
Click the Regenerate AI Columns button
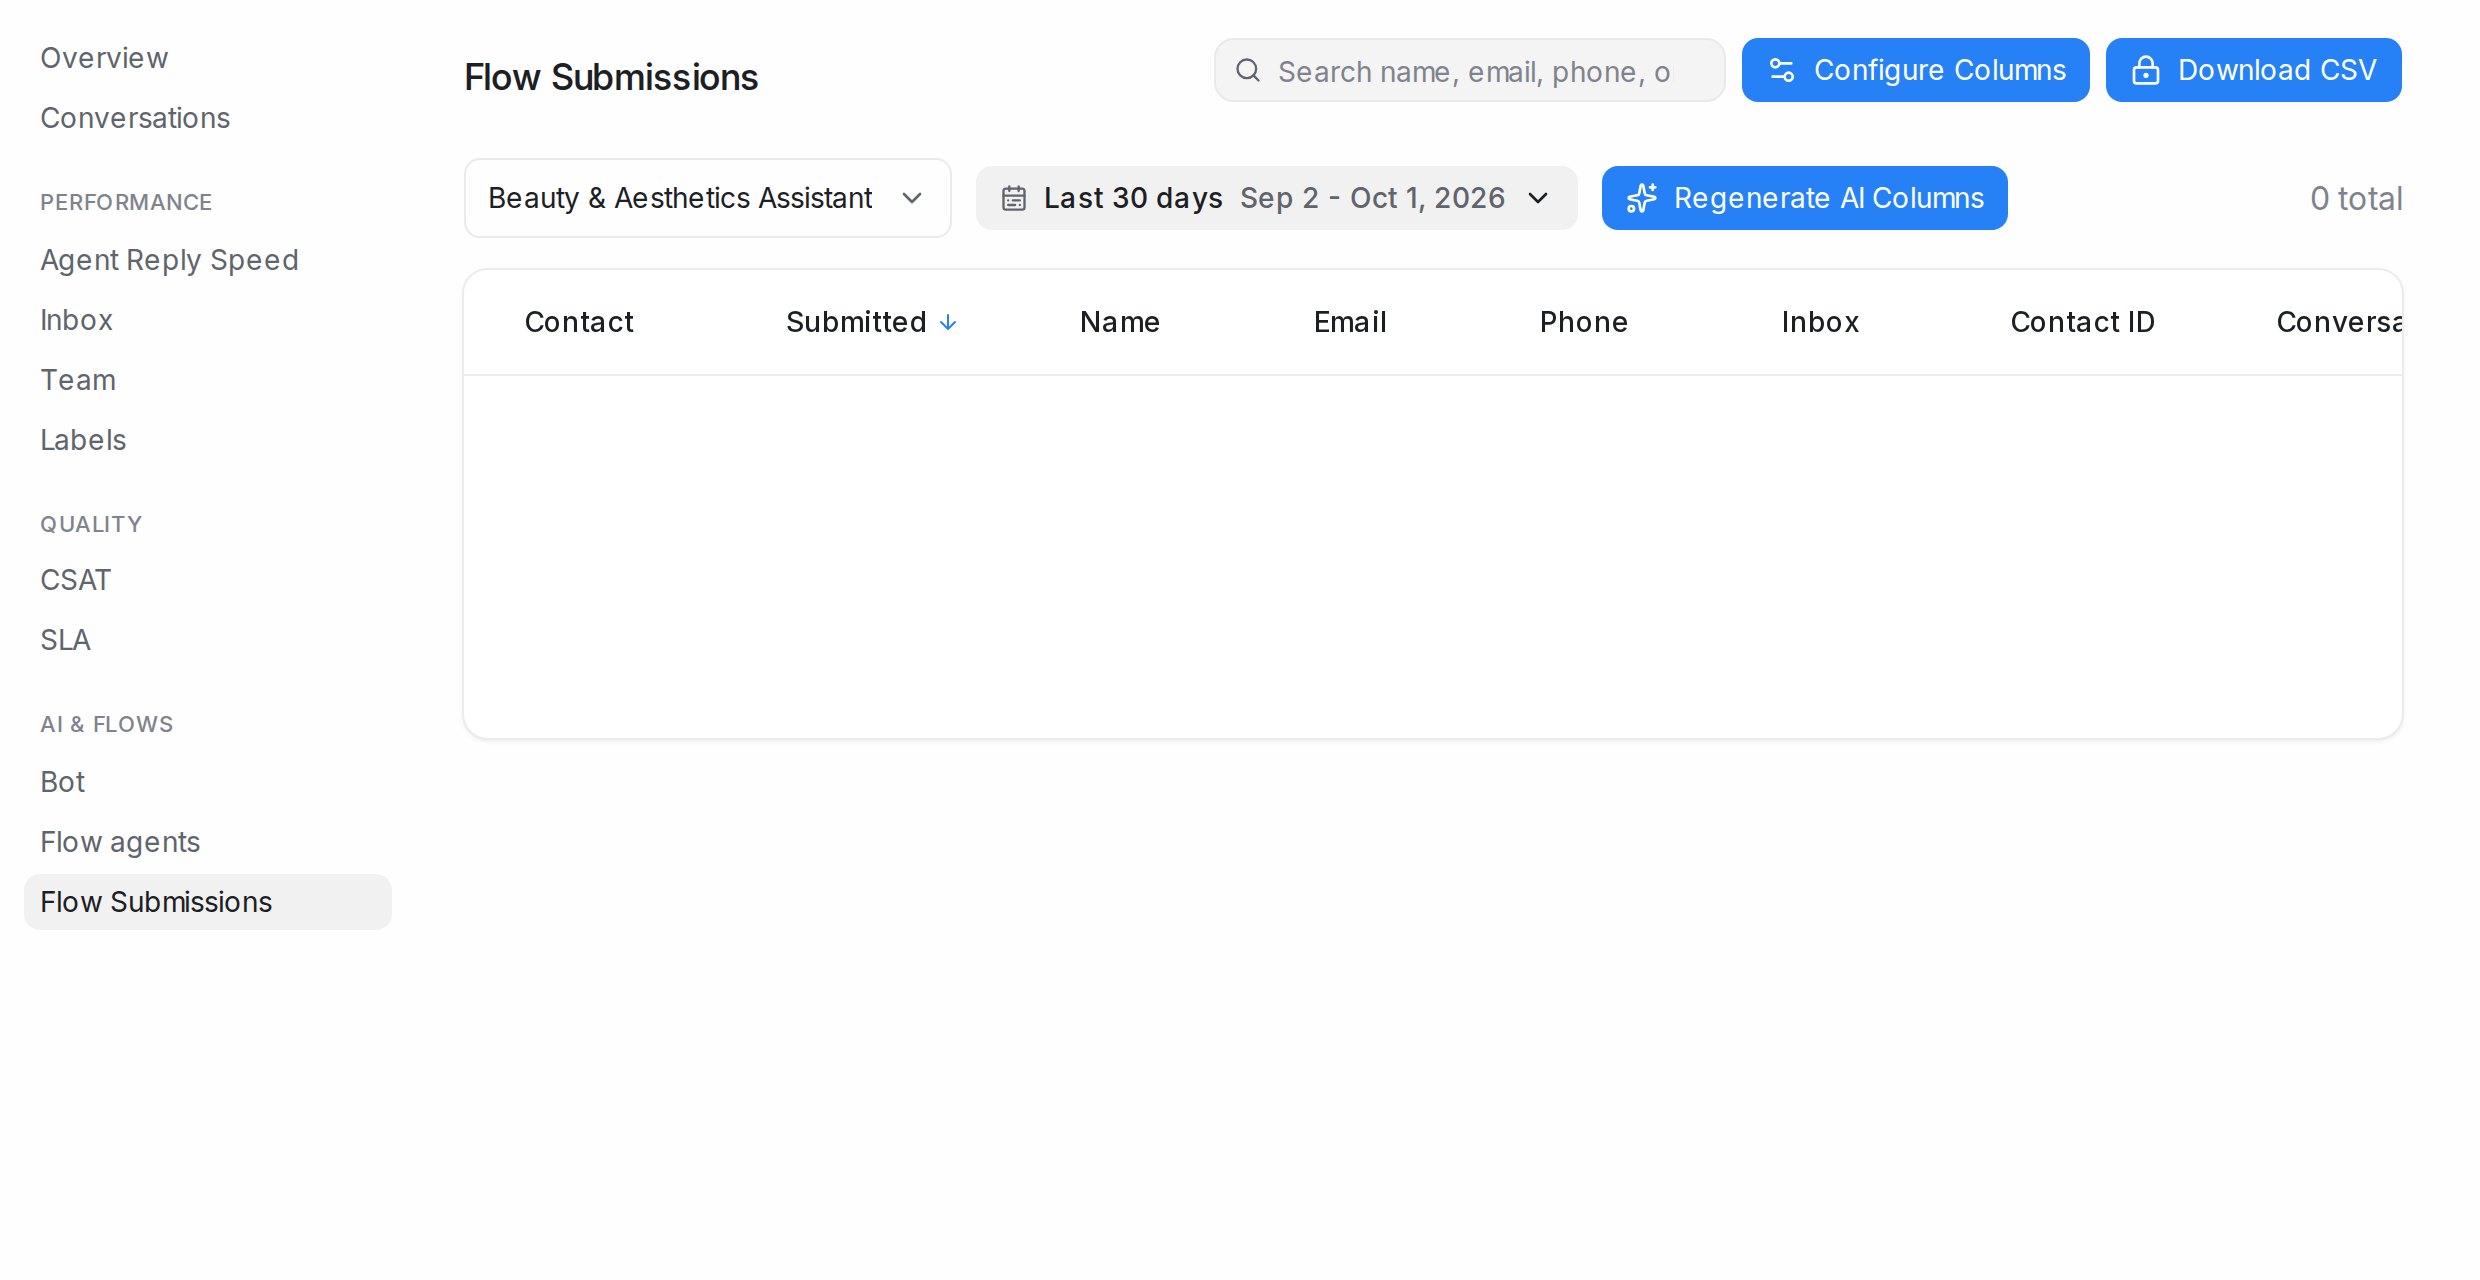tap(1804, 198)
